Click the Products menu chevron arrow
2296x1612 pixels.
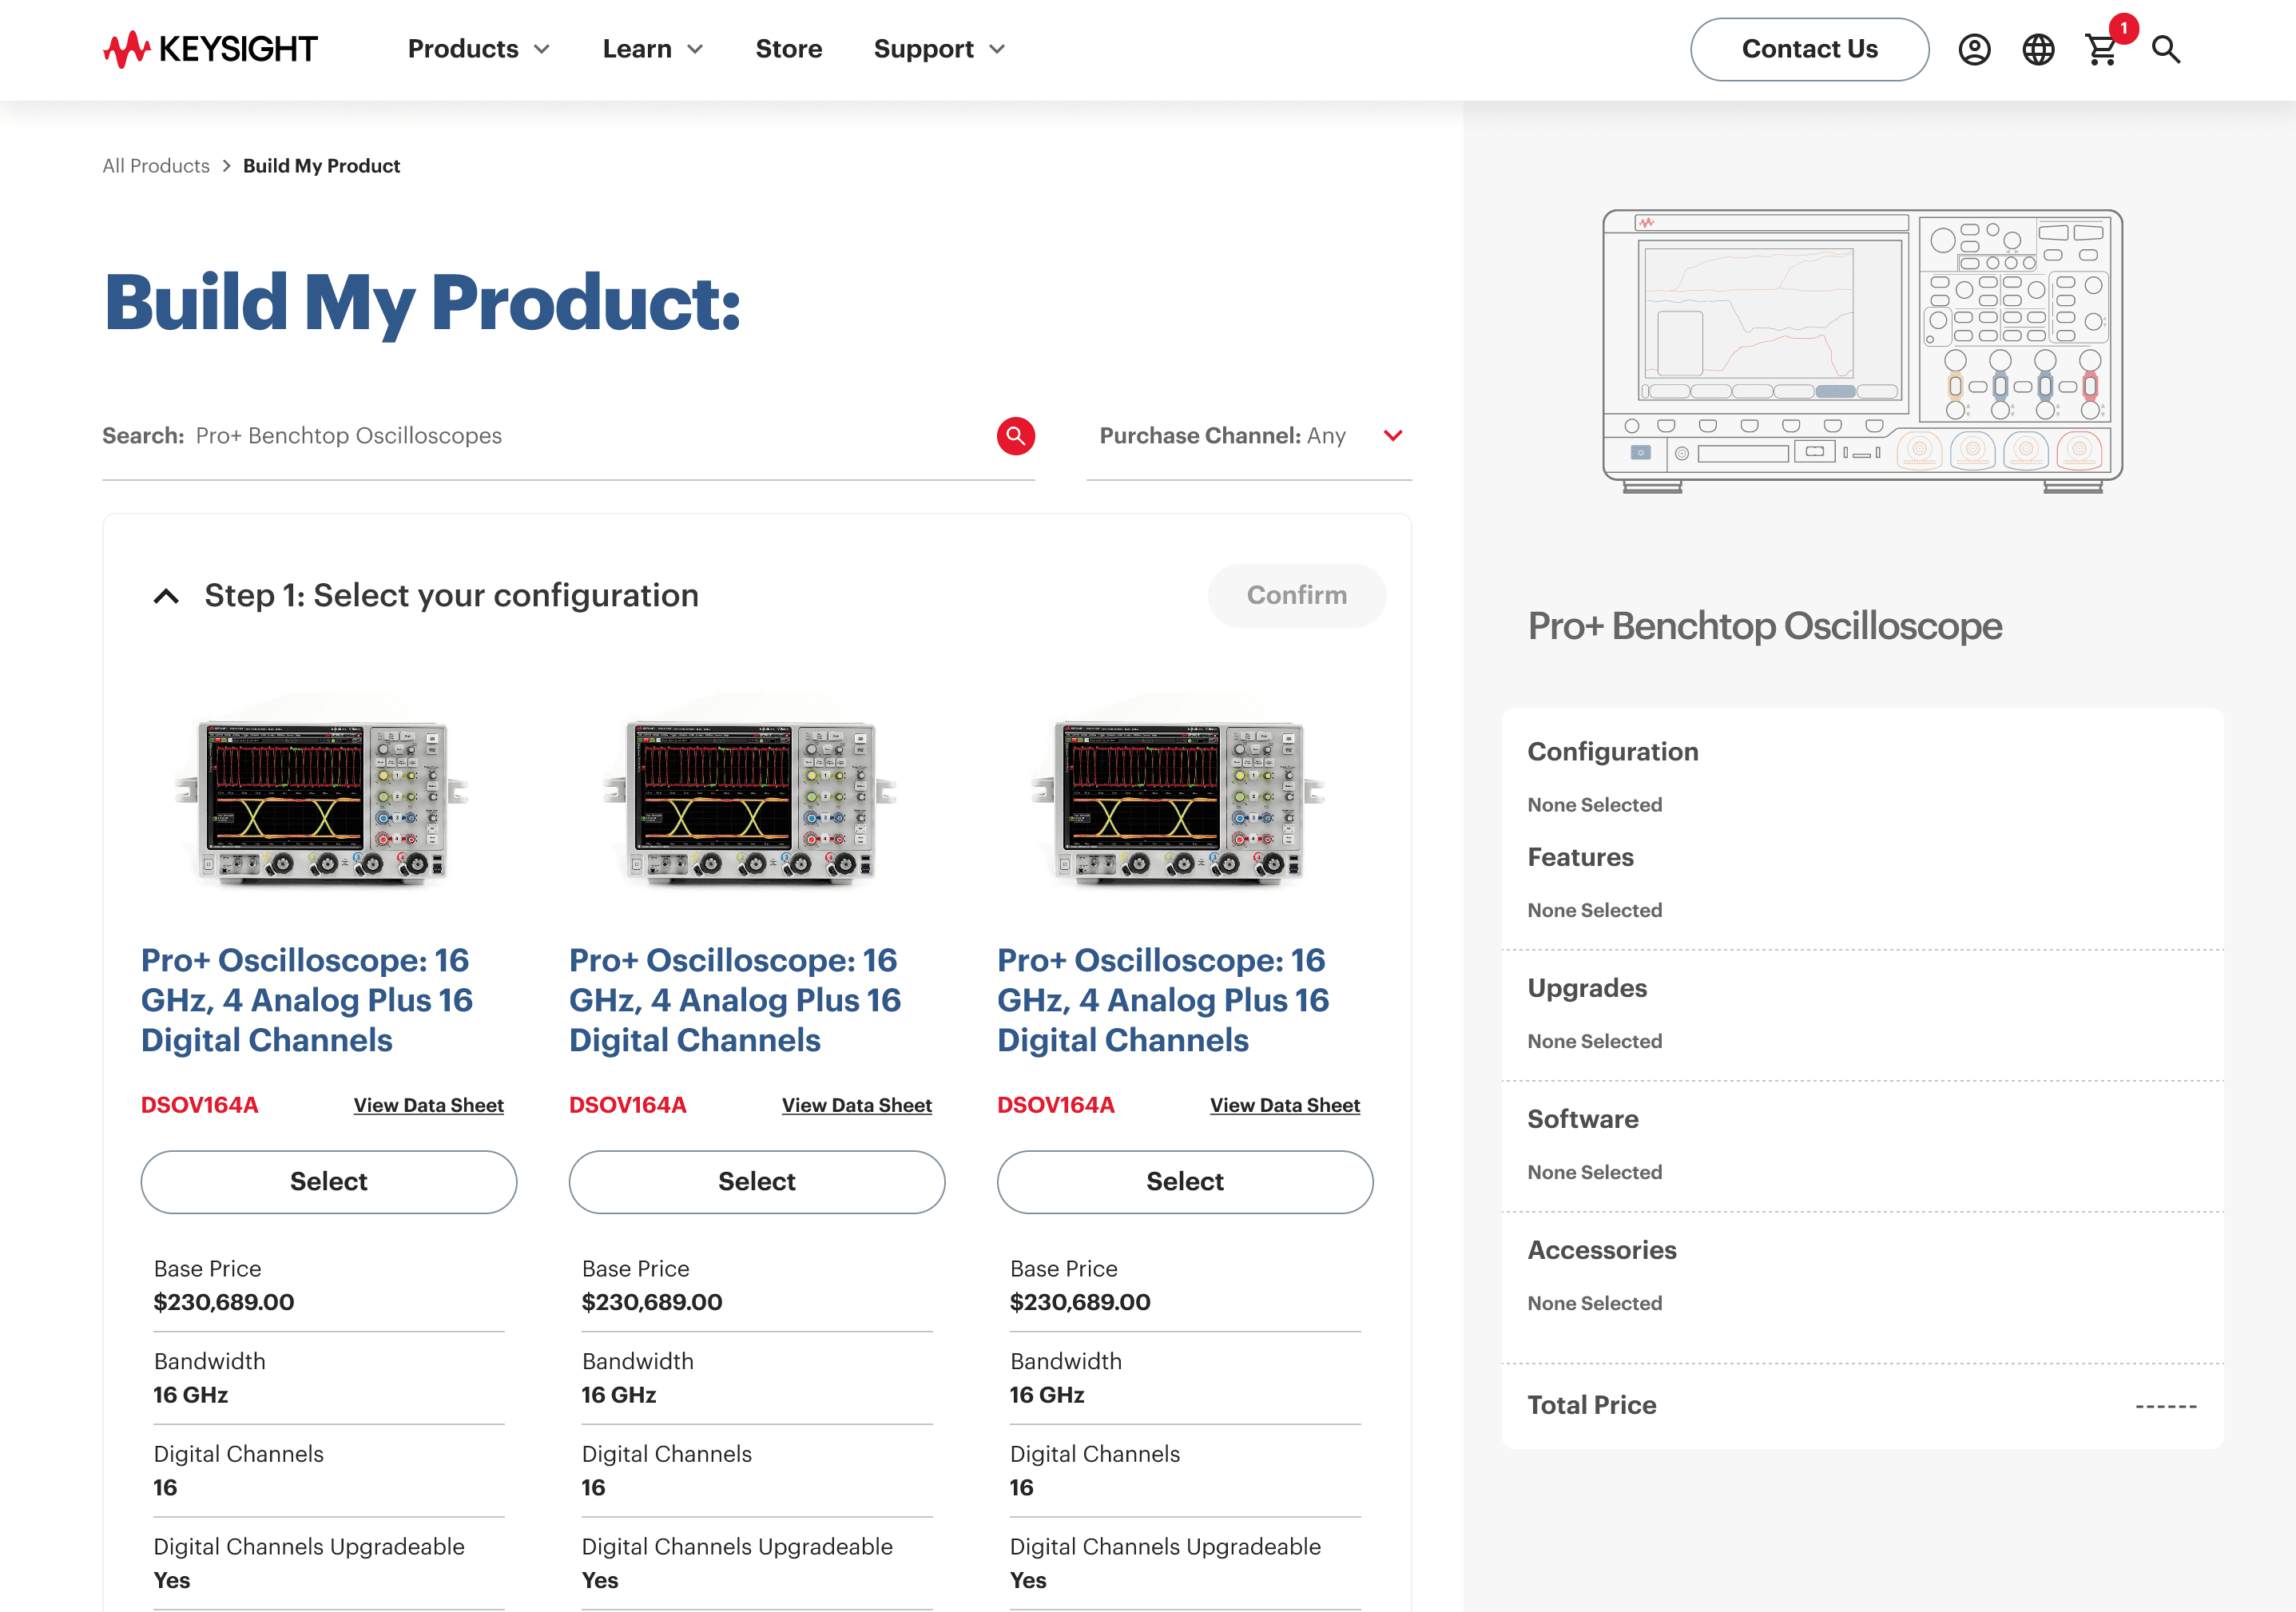click(542, 49)
